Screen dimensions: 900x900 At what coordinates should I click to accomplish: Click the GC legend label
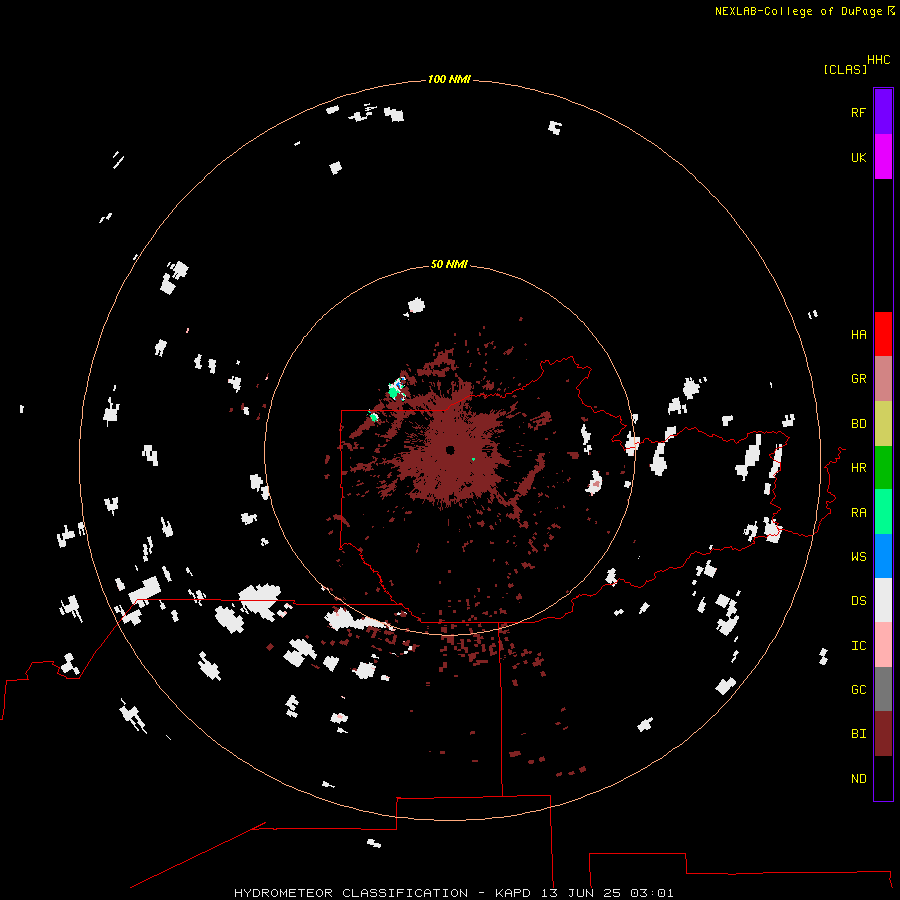tap(858, 690)
